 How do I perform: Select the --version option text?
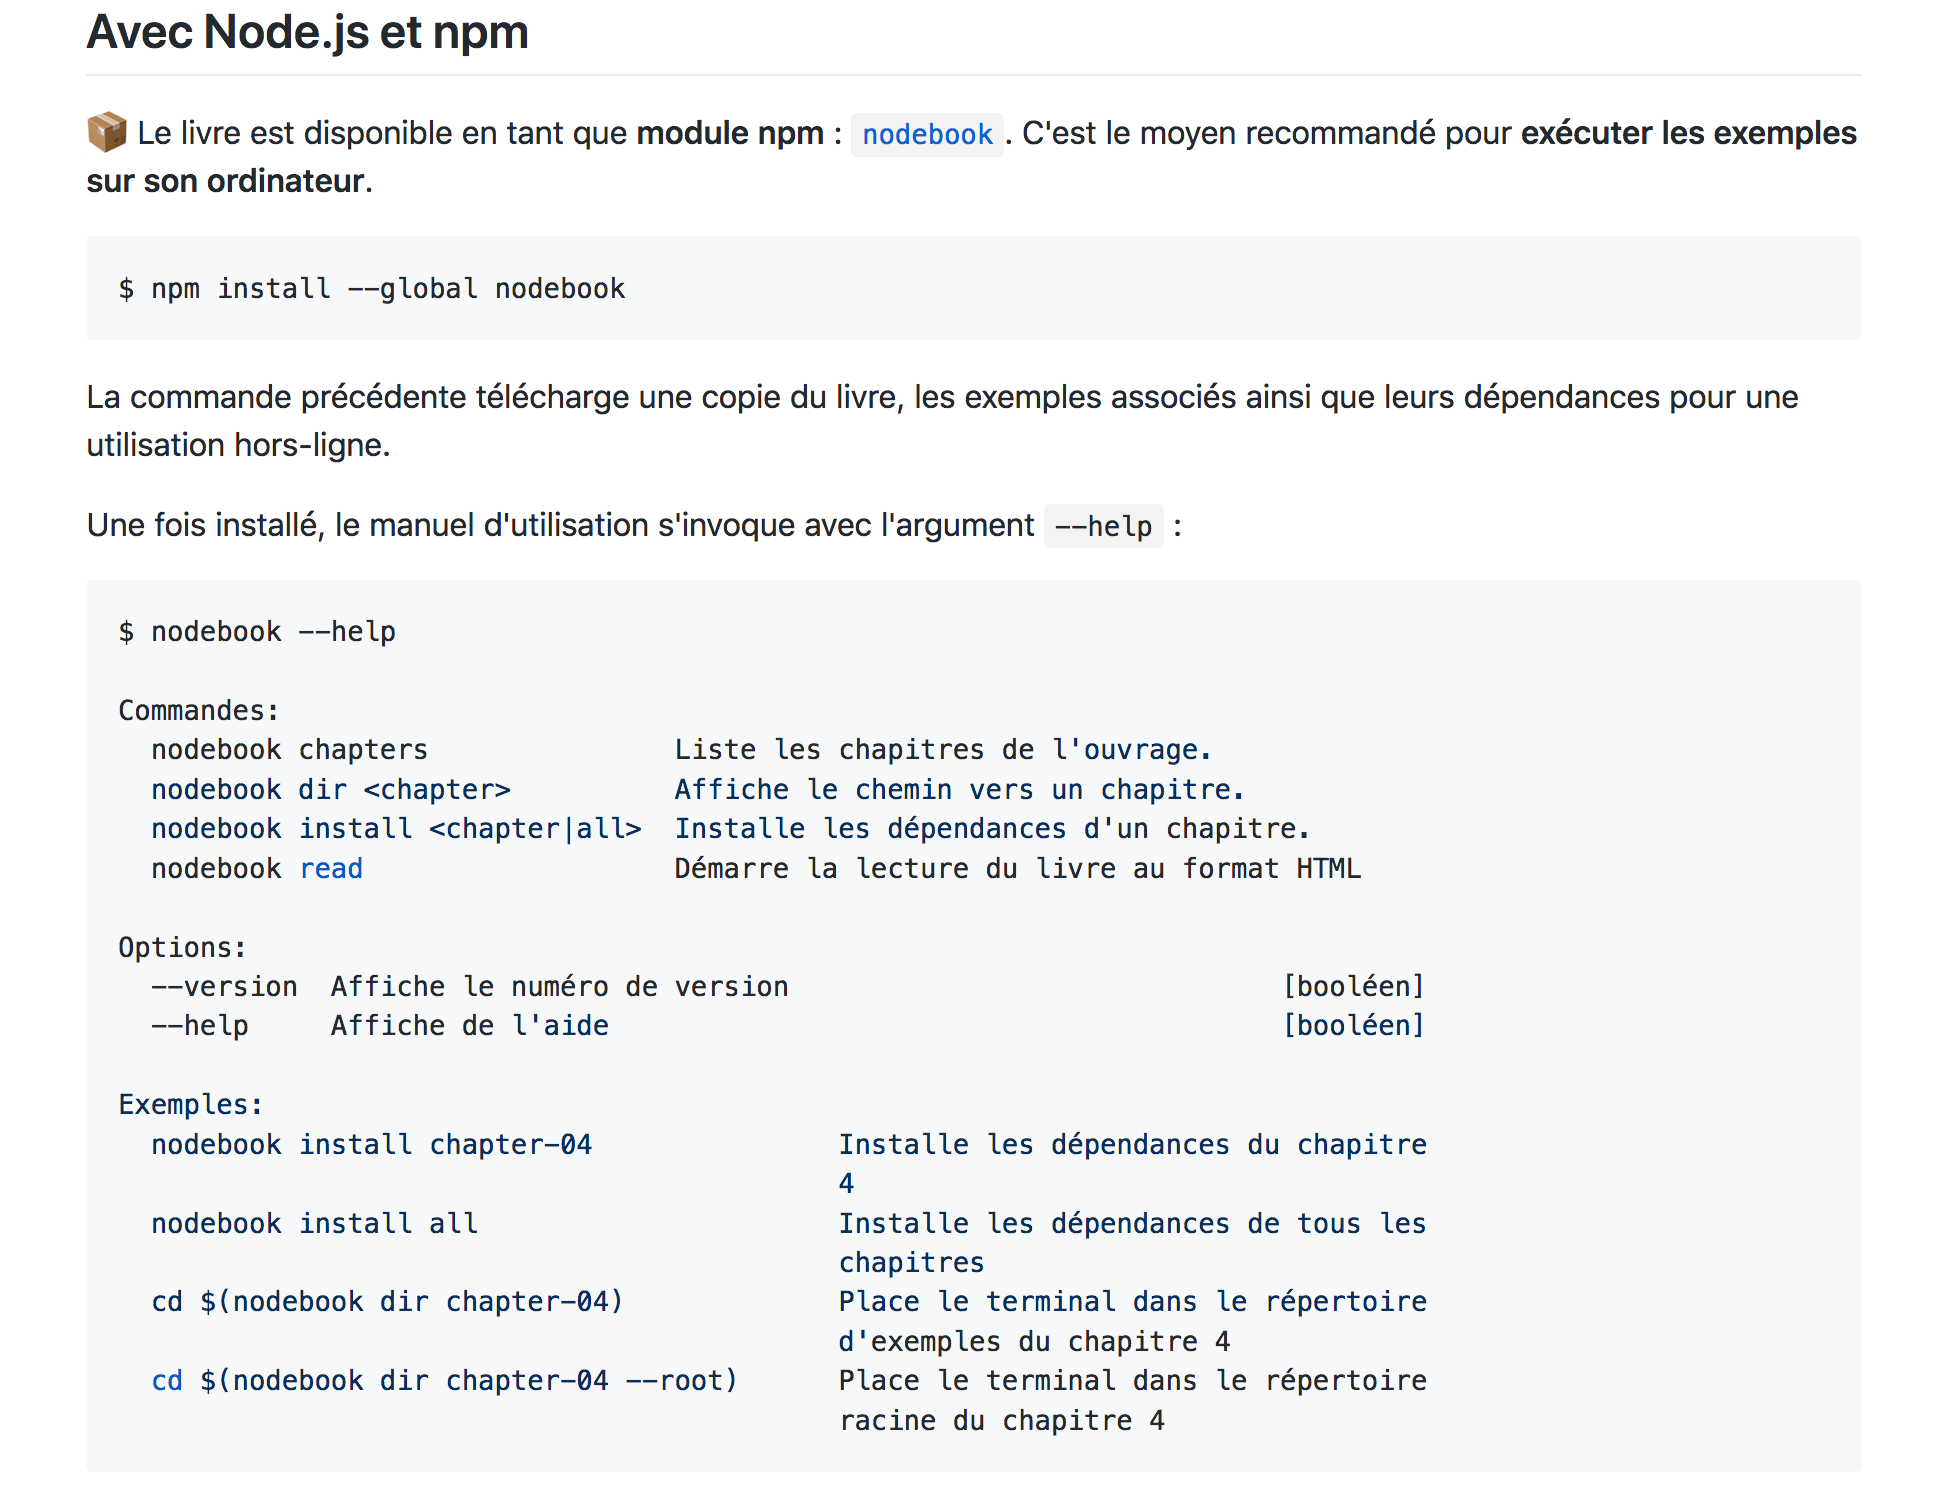224,986
